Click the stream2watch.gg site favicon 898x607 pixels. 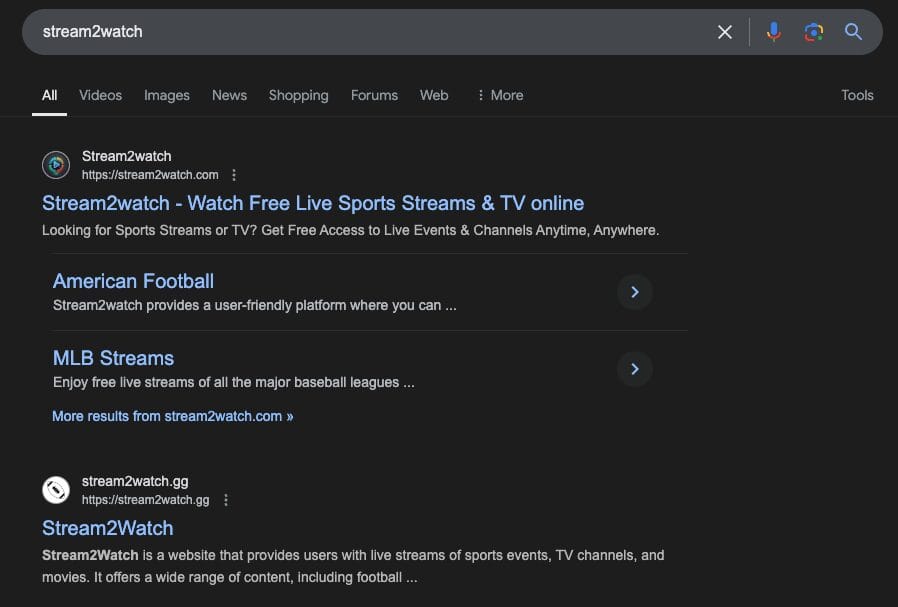coord(57,490)
